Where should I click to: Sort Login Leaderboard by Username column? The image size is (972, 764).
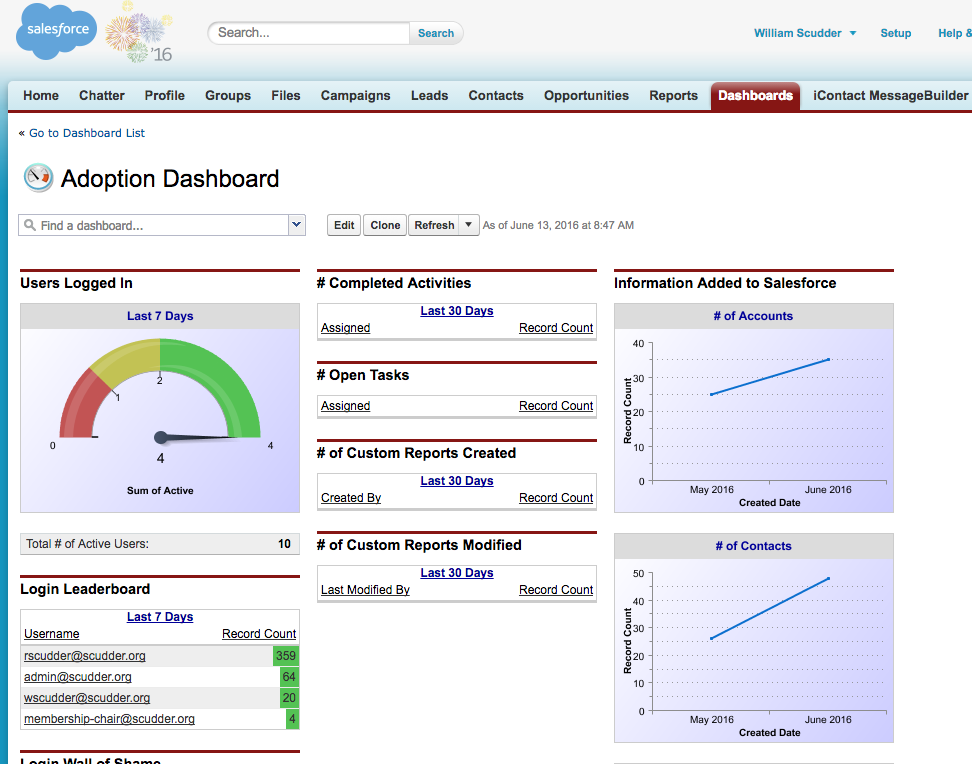coord(52,634)
